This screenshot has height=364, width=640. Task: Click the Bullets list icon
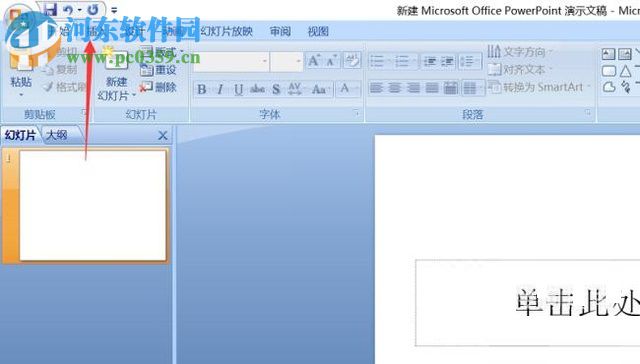(x=377, y=62)
